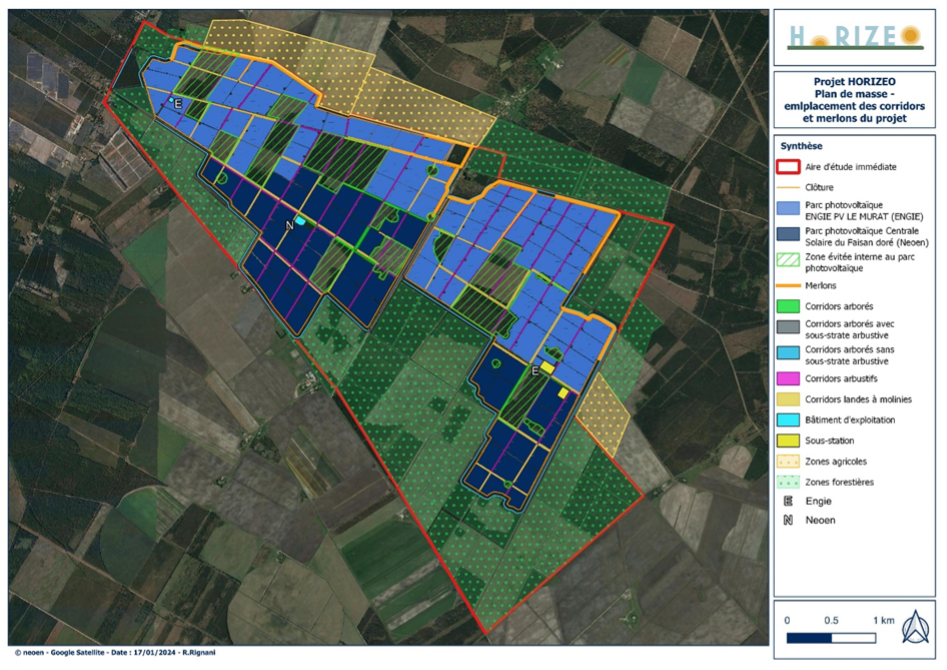
Task: Click the ENGIE PV Le Murat blue swatch
Action: point(789,209)
